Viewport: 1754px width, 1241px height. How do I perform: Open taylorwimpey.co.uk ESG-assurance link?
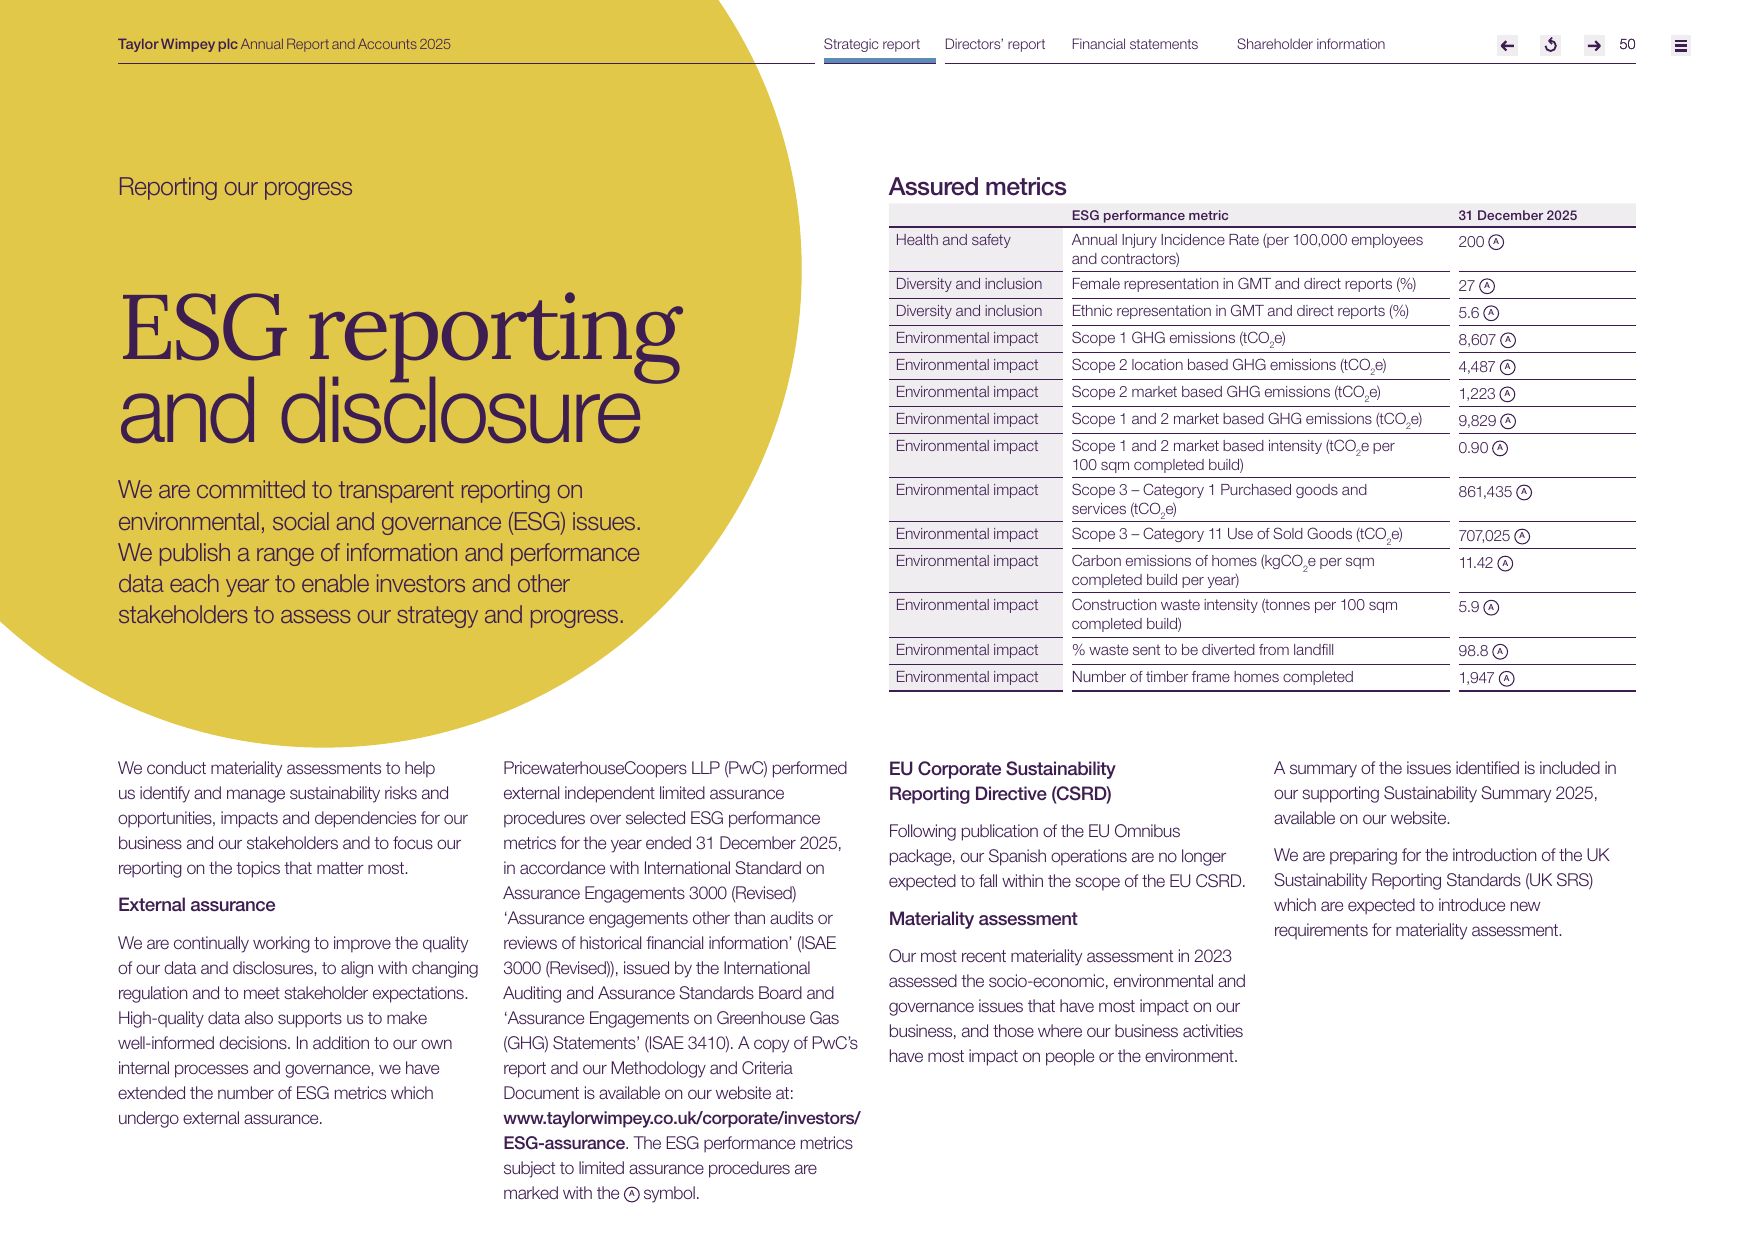click(x=681, y=1130)
